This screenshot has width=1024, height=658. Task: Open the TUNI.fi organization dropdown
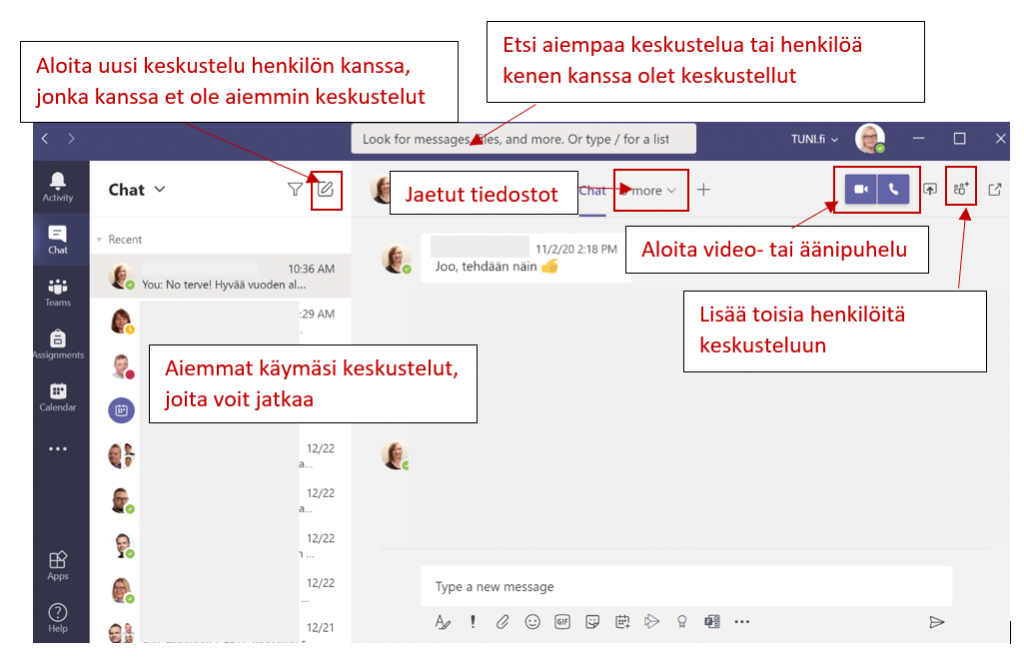coord(814,139)
